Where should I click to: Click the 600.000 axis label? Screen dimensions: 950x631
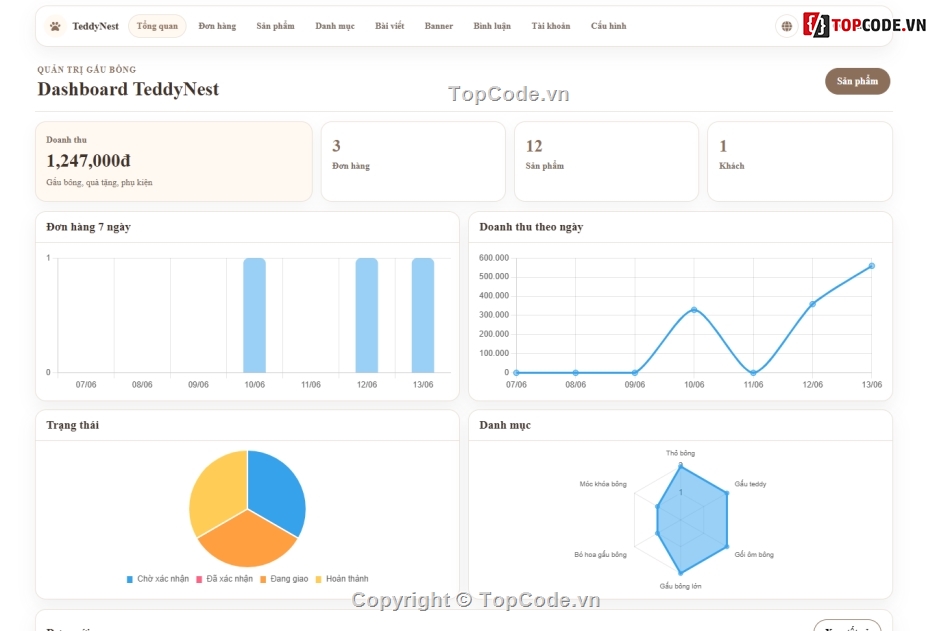494,258
